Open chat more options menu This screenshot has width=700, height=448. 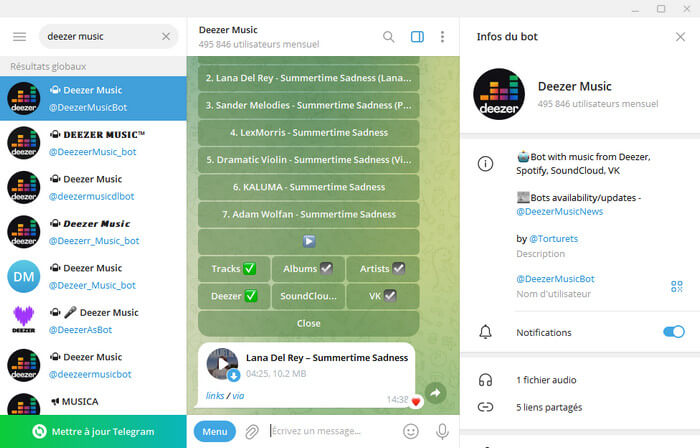[444, 37]
